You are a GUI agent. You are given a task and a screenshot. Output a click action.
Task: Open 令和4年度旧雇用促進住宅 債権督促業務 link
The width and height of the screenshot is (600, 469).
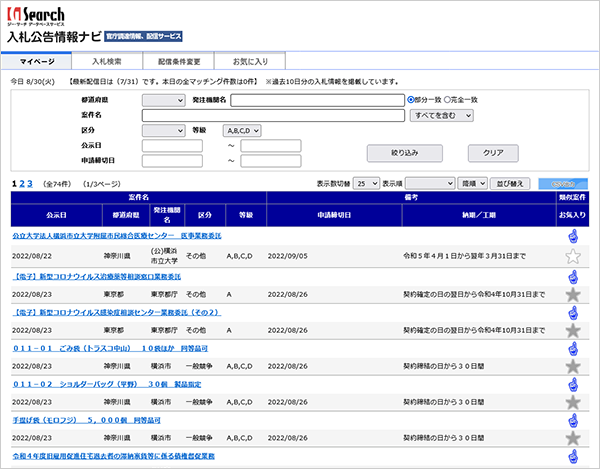tap(114, 456)
